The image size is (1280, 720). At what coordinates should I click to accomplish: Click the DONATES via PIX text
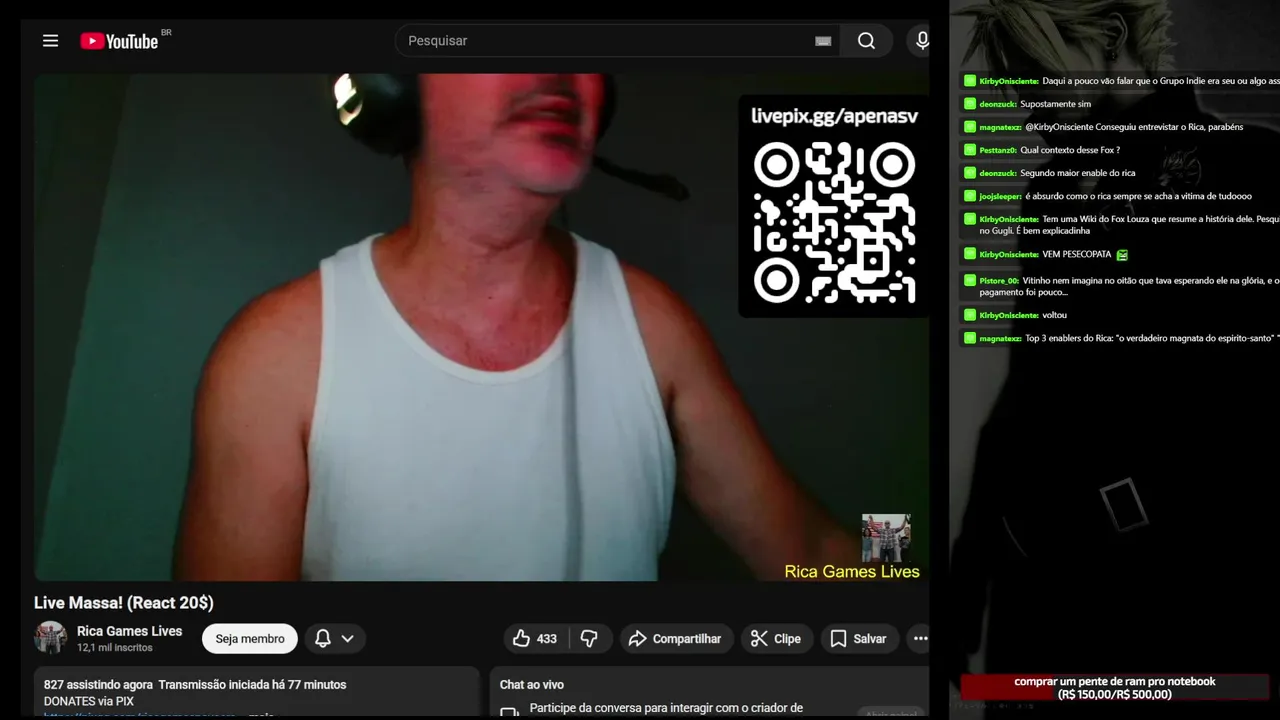pyautogui.click(x=89, y=701)
